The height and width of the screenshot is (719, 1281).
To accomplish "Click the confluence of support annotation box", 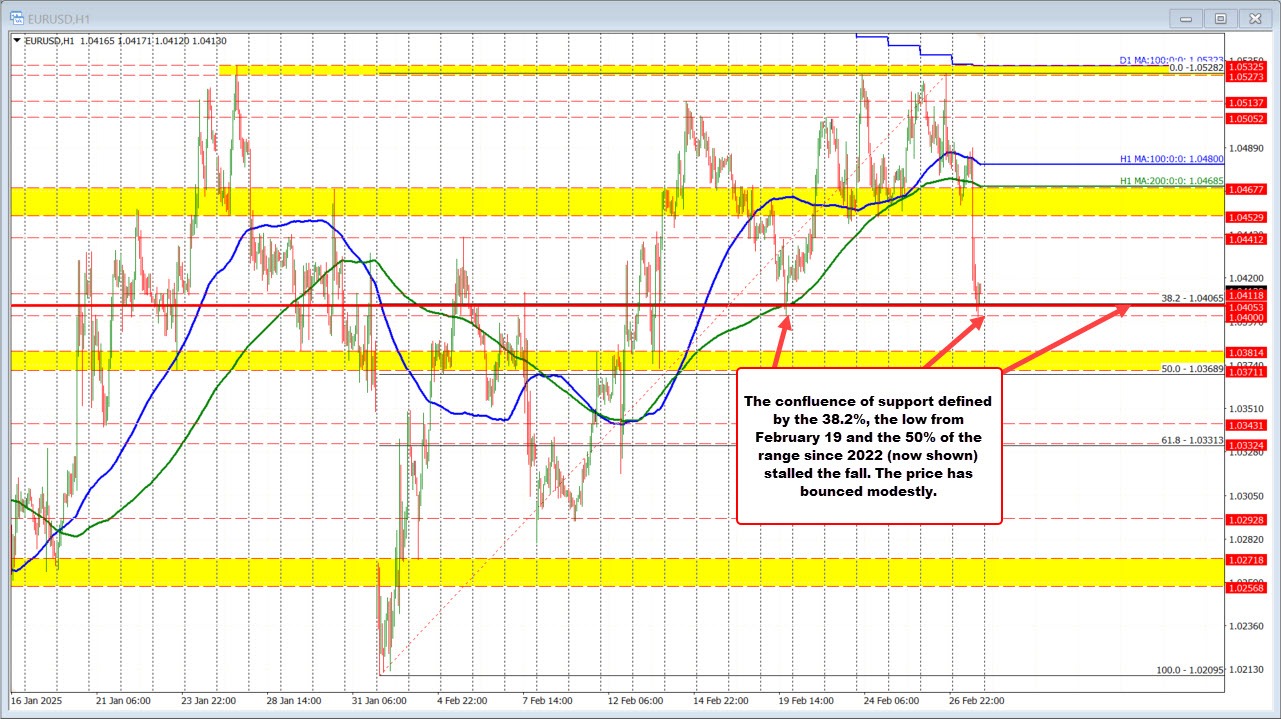I will tap(868, 446).
